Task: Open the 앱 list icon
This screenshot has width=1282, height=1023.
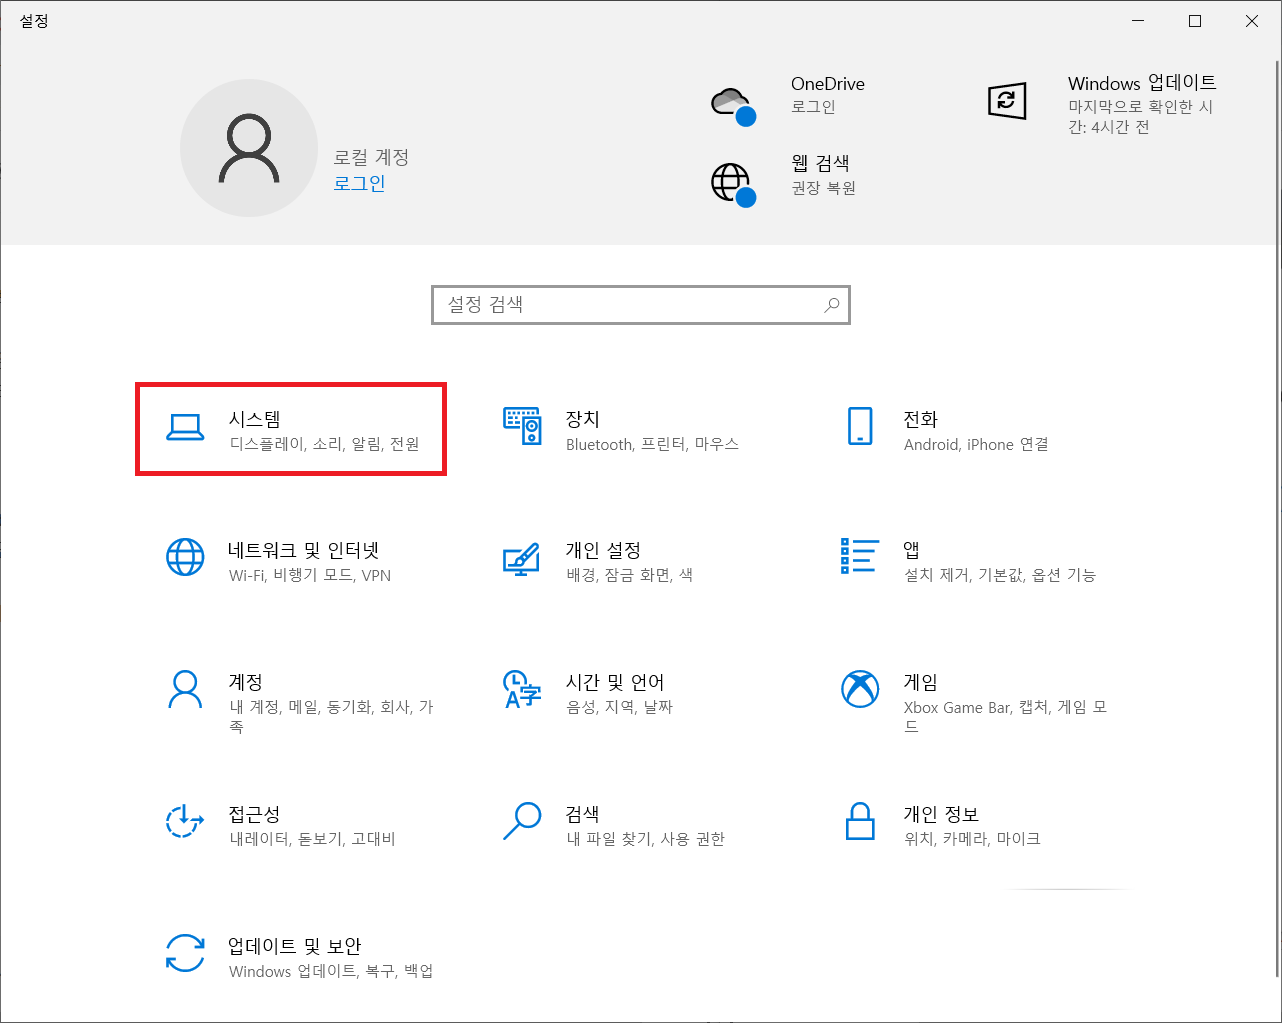Action: coord(859,556)
